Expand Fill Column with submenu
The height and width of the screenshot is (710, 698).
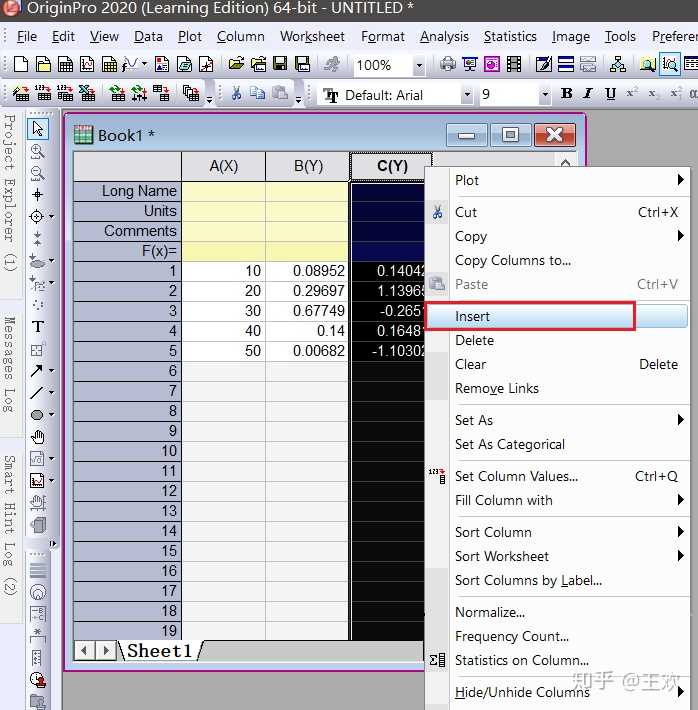coord(557,500)
